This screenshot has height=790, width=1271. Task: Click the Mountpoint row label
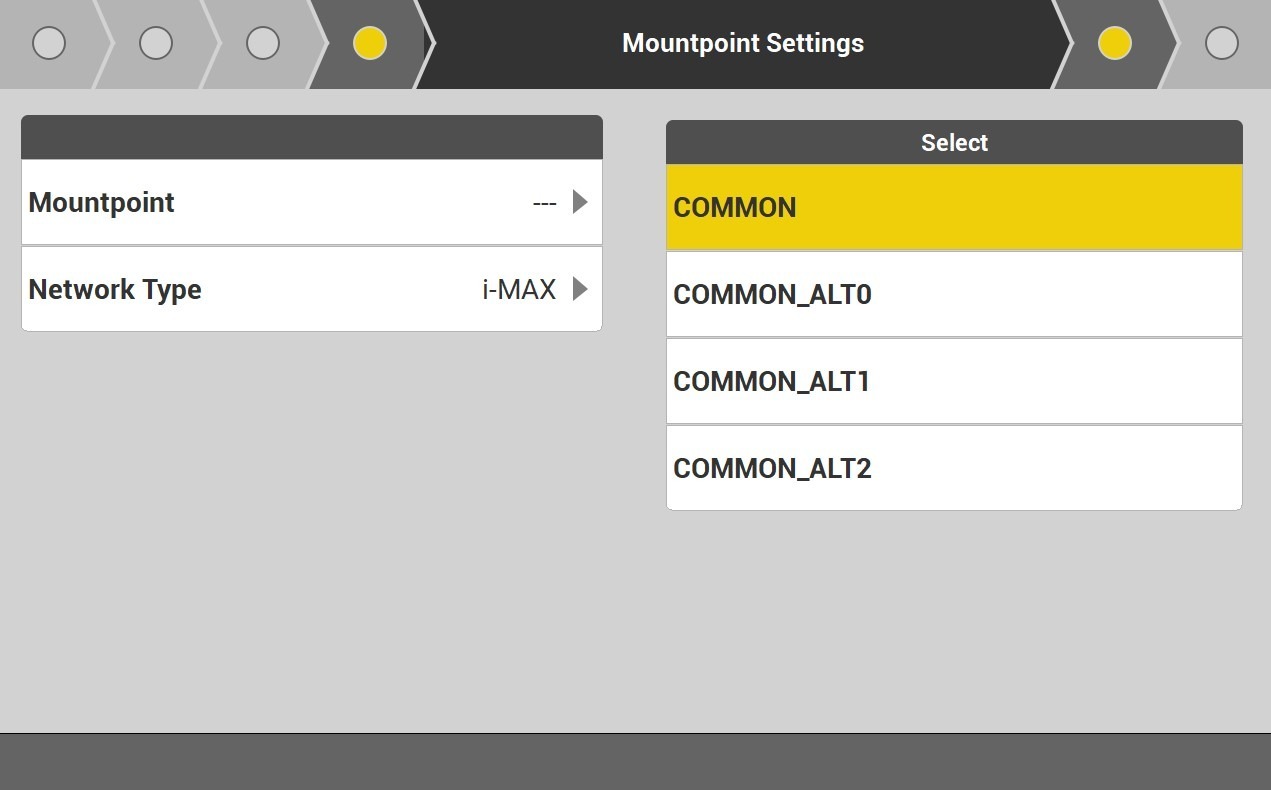pyautogui.click(x=102, y=202)
